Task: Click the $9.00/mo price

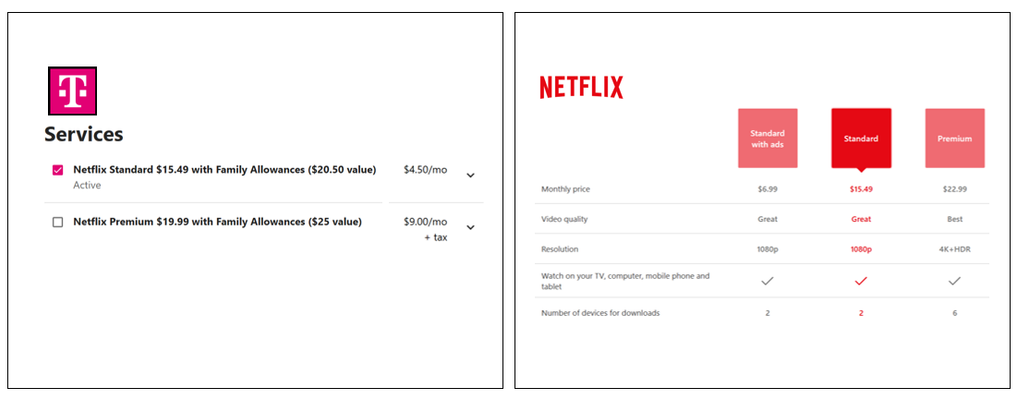Action: coord(425,222)
